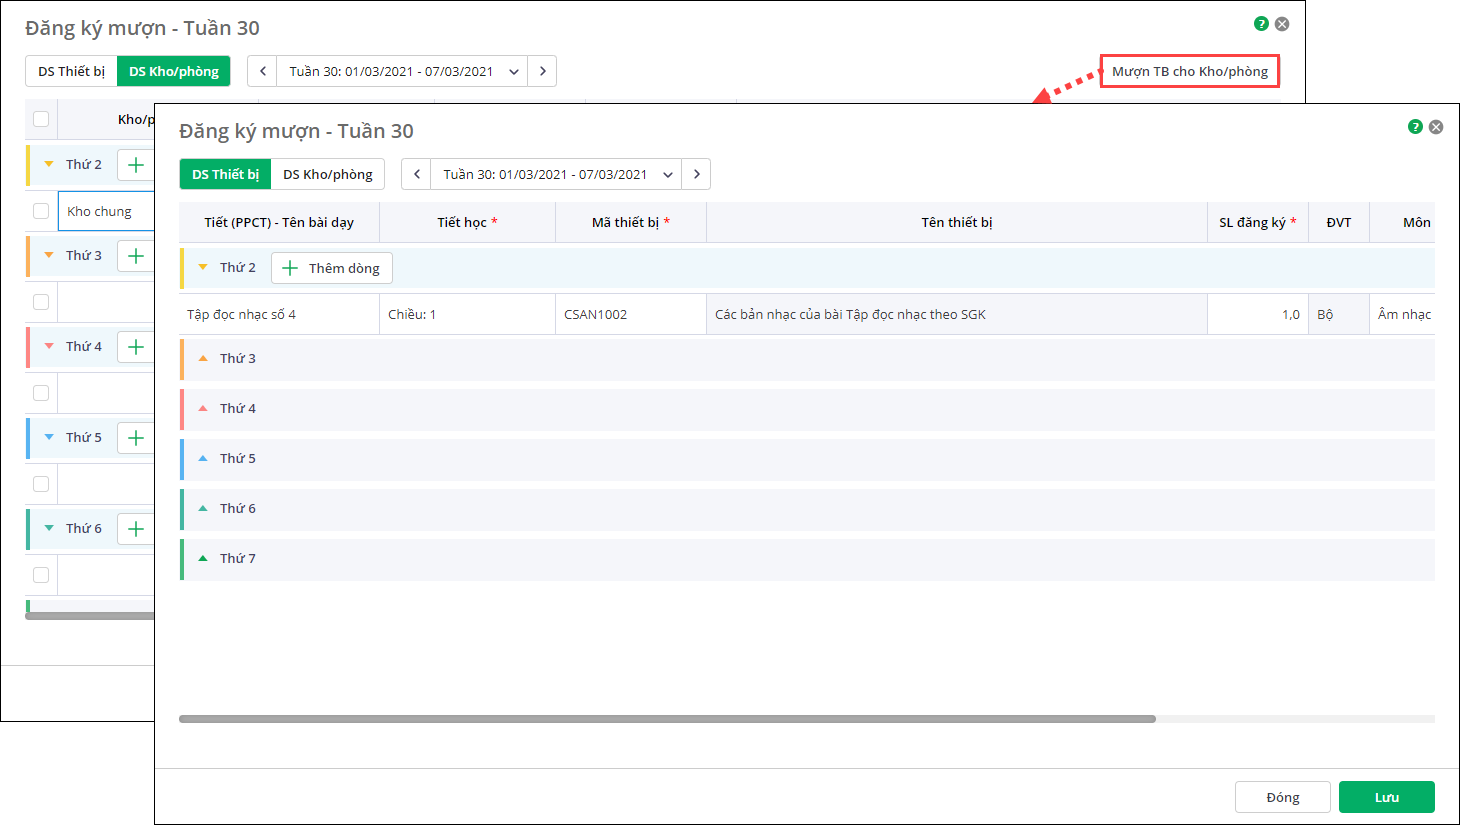The image size is (1460, 825).
Task: Check the row checkbox under Thứ 3 in back window
Action: [41, 302]
